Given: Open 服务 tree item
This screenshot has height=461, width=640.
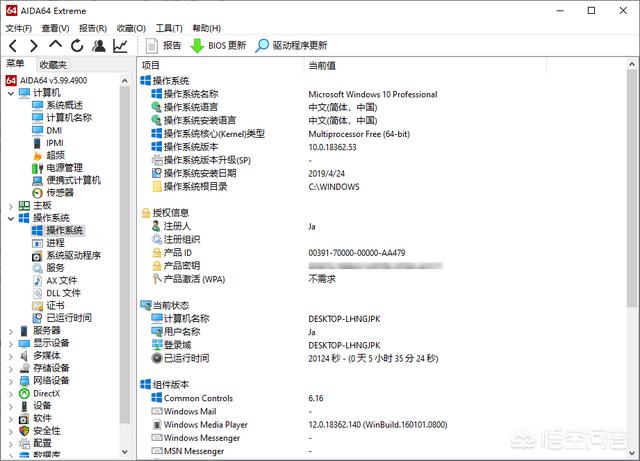Looking at the screenshot, I should coord(48,268).
